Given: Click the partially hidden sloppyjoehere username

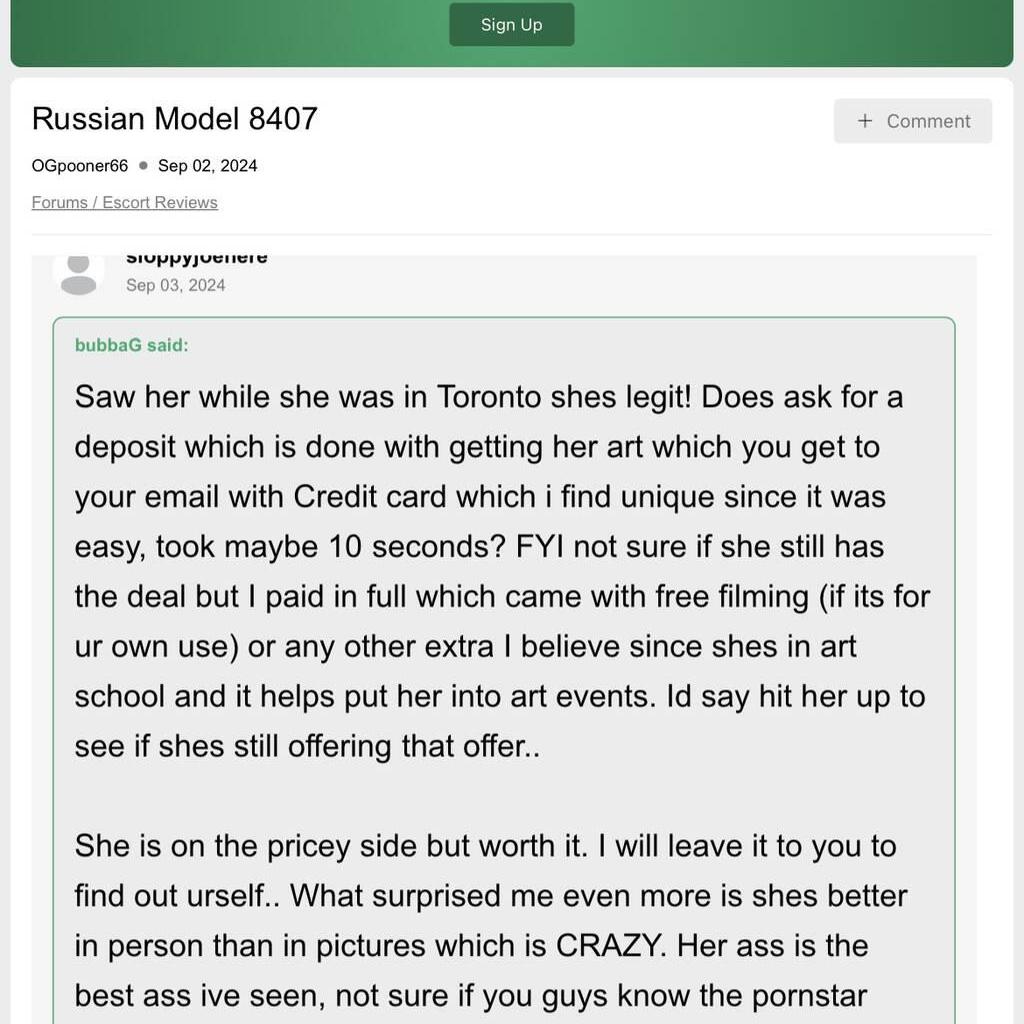Looking at the screenshot, I should coord(197,259).
